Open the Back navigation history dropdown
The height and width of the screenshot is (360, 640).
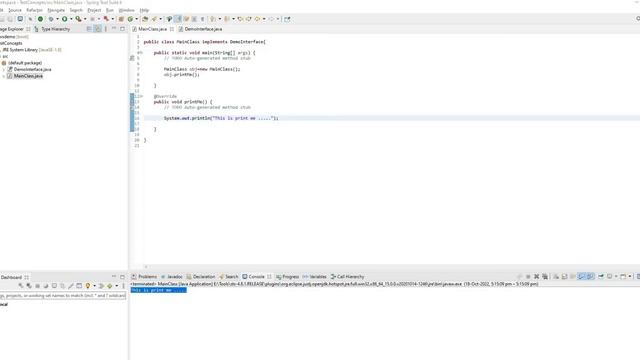[264, 19]
